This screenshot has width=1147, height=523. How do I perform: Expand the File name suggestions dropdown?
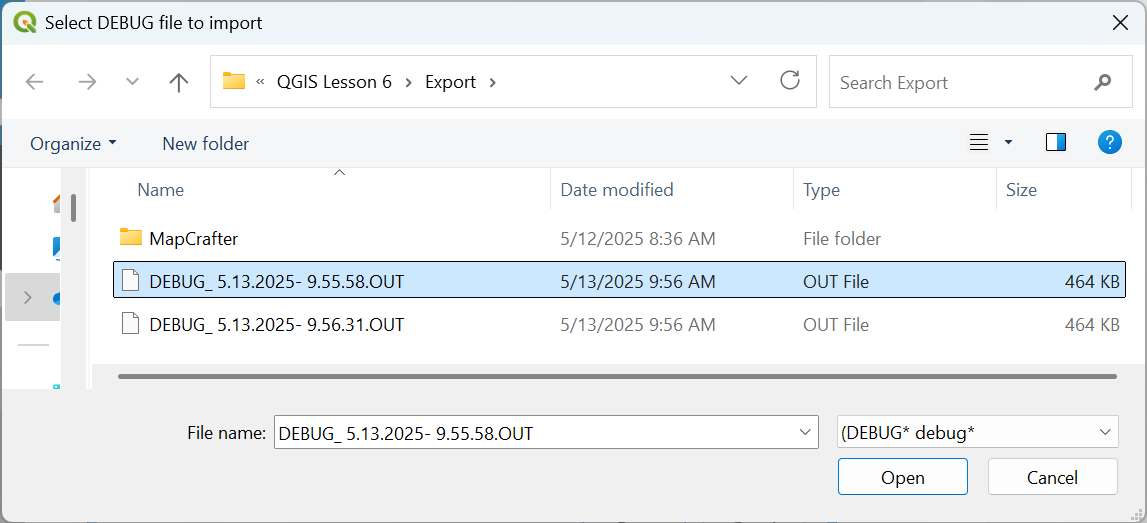(806, 433)
